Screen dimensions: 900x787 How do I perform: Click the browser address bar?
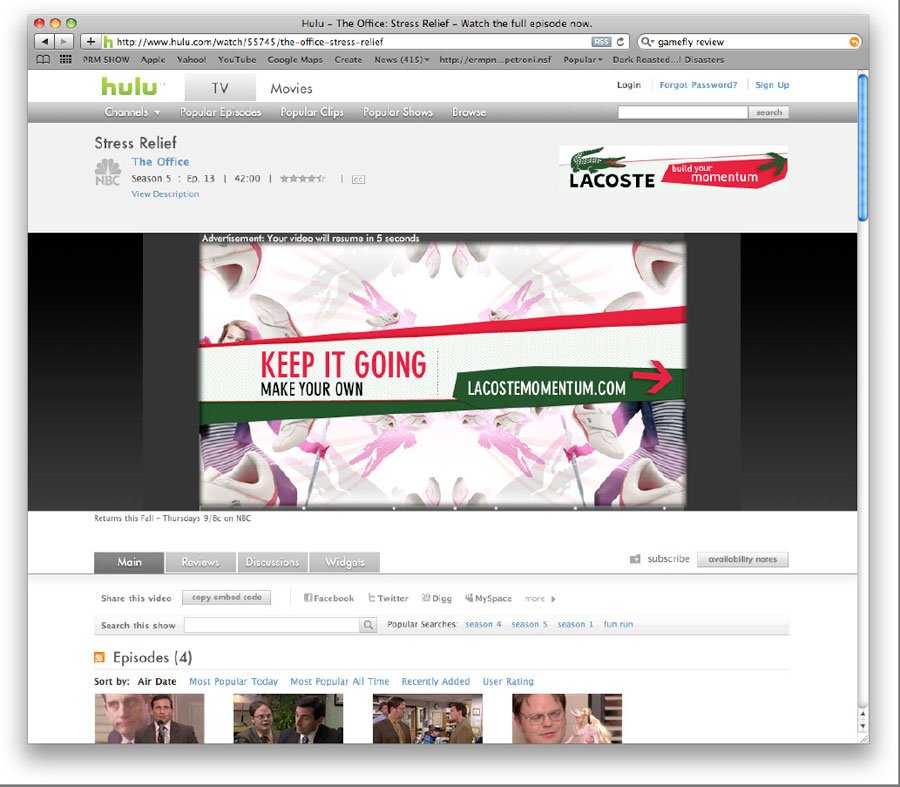coord(354,41)
